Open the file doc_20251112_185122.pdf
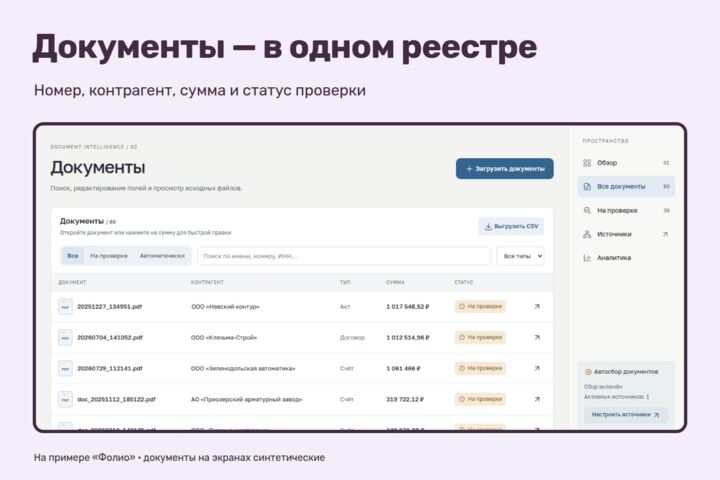 [116, 399]
